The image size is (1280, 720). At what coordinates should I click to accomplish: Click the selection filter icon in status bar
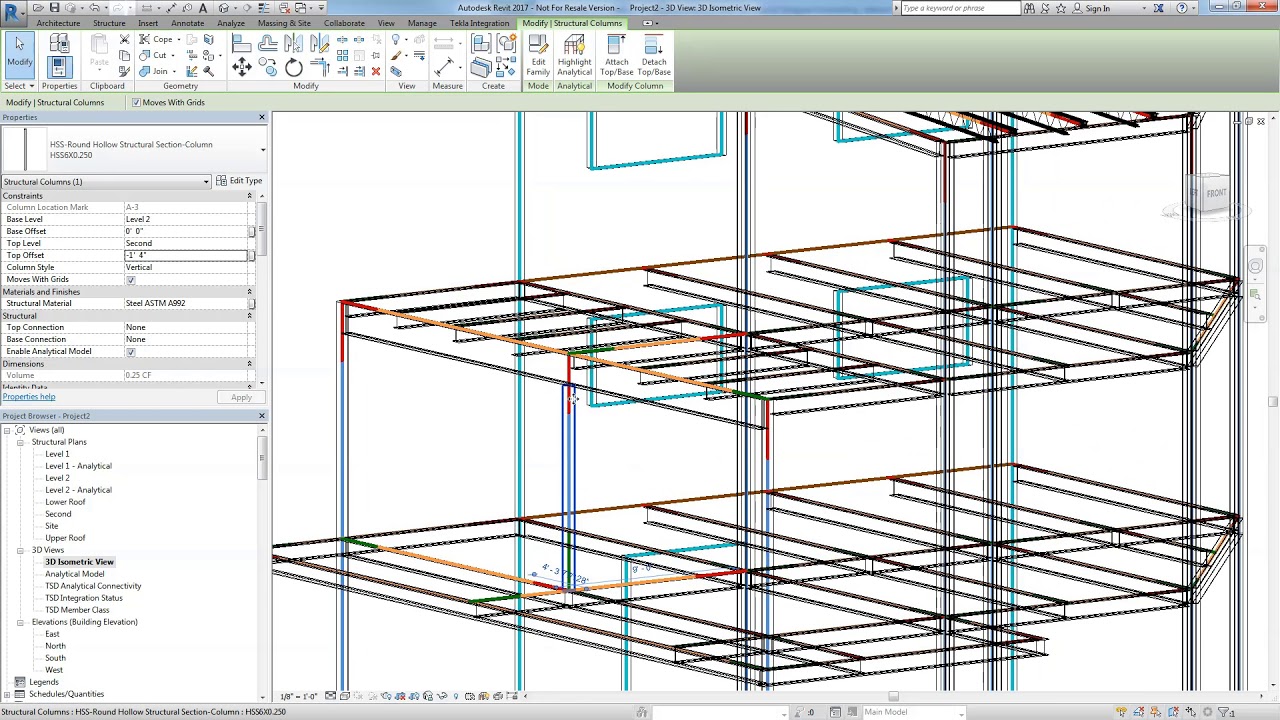click(x=1225, y=712)
